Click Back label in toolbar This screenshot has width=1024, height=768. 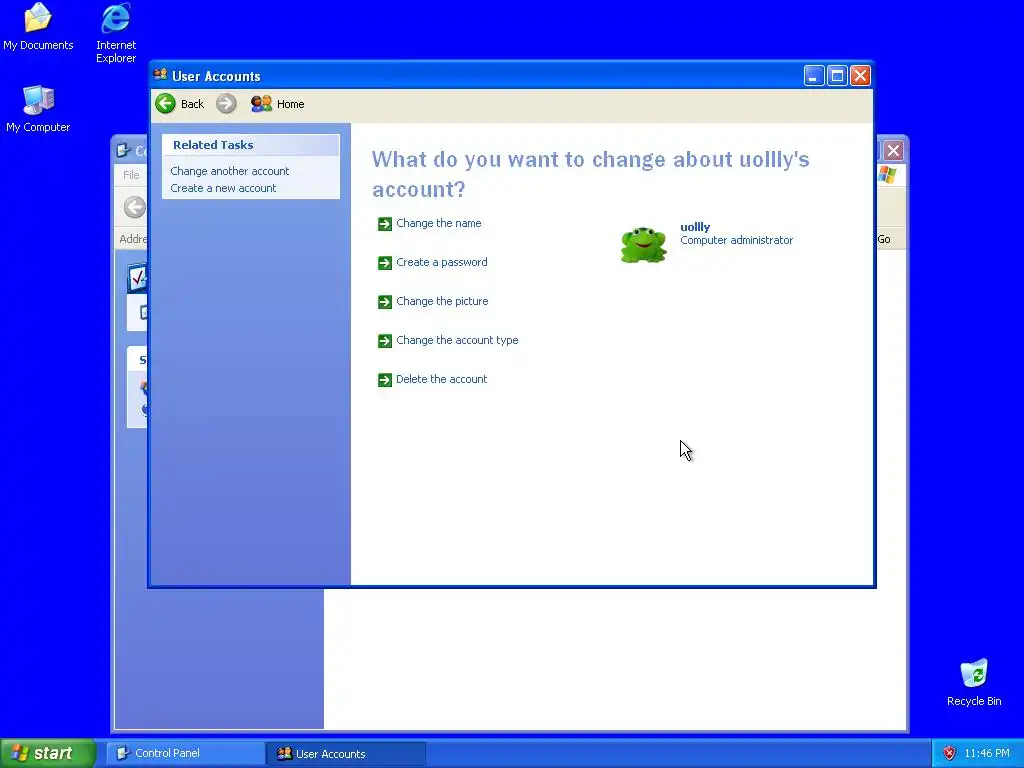point(192,104)
